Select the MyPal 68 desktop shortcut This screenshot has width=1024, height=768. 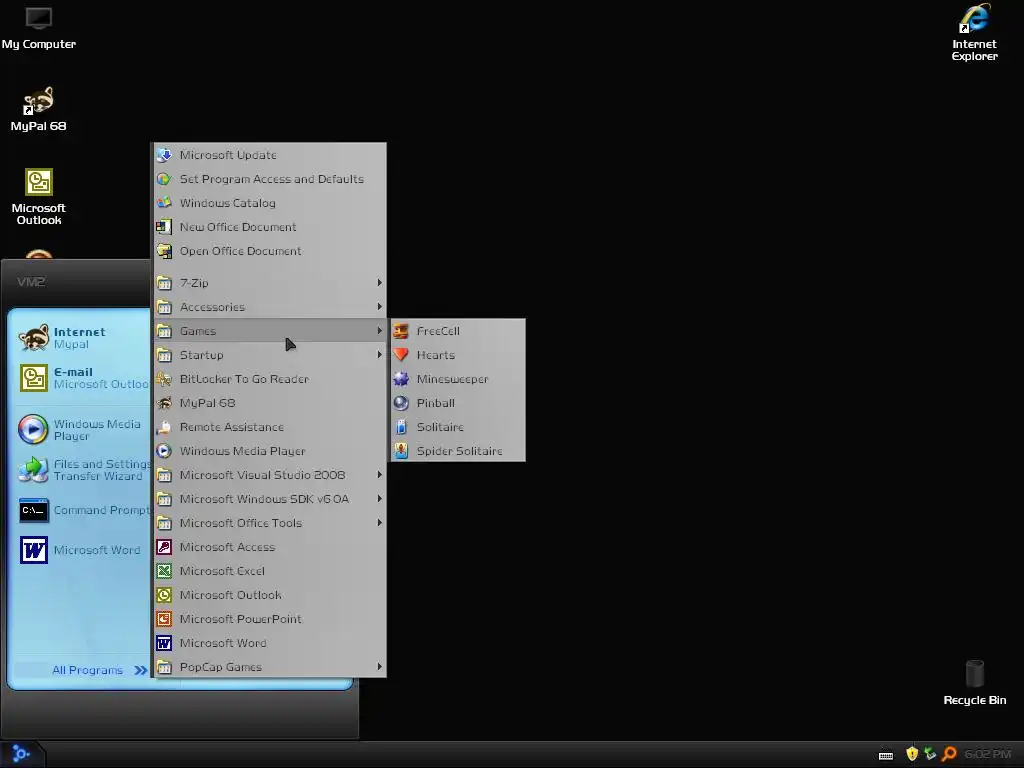39,109
